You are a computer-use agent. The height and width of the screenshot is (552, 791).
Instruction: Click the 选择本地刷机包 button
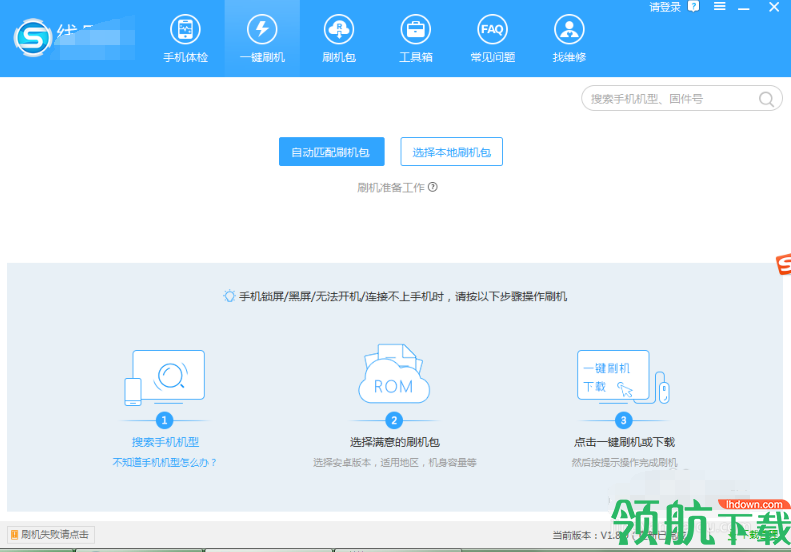(x=451, y=151)
